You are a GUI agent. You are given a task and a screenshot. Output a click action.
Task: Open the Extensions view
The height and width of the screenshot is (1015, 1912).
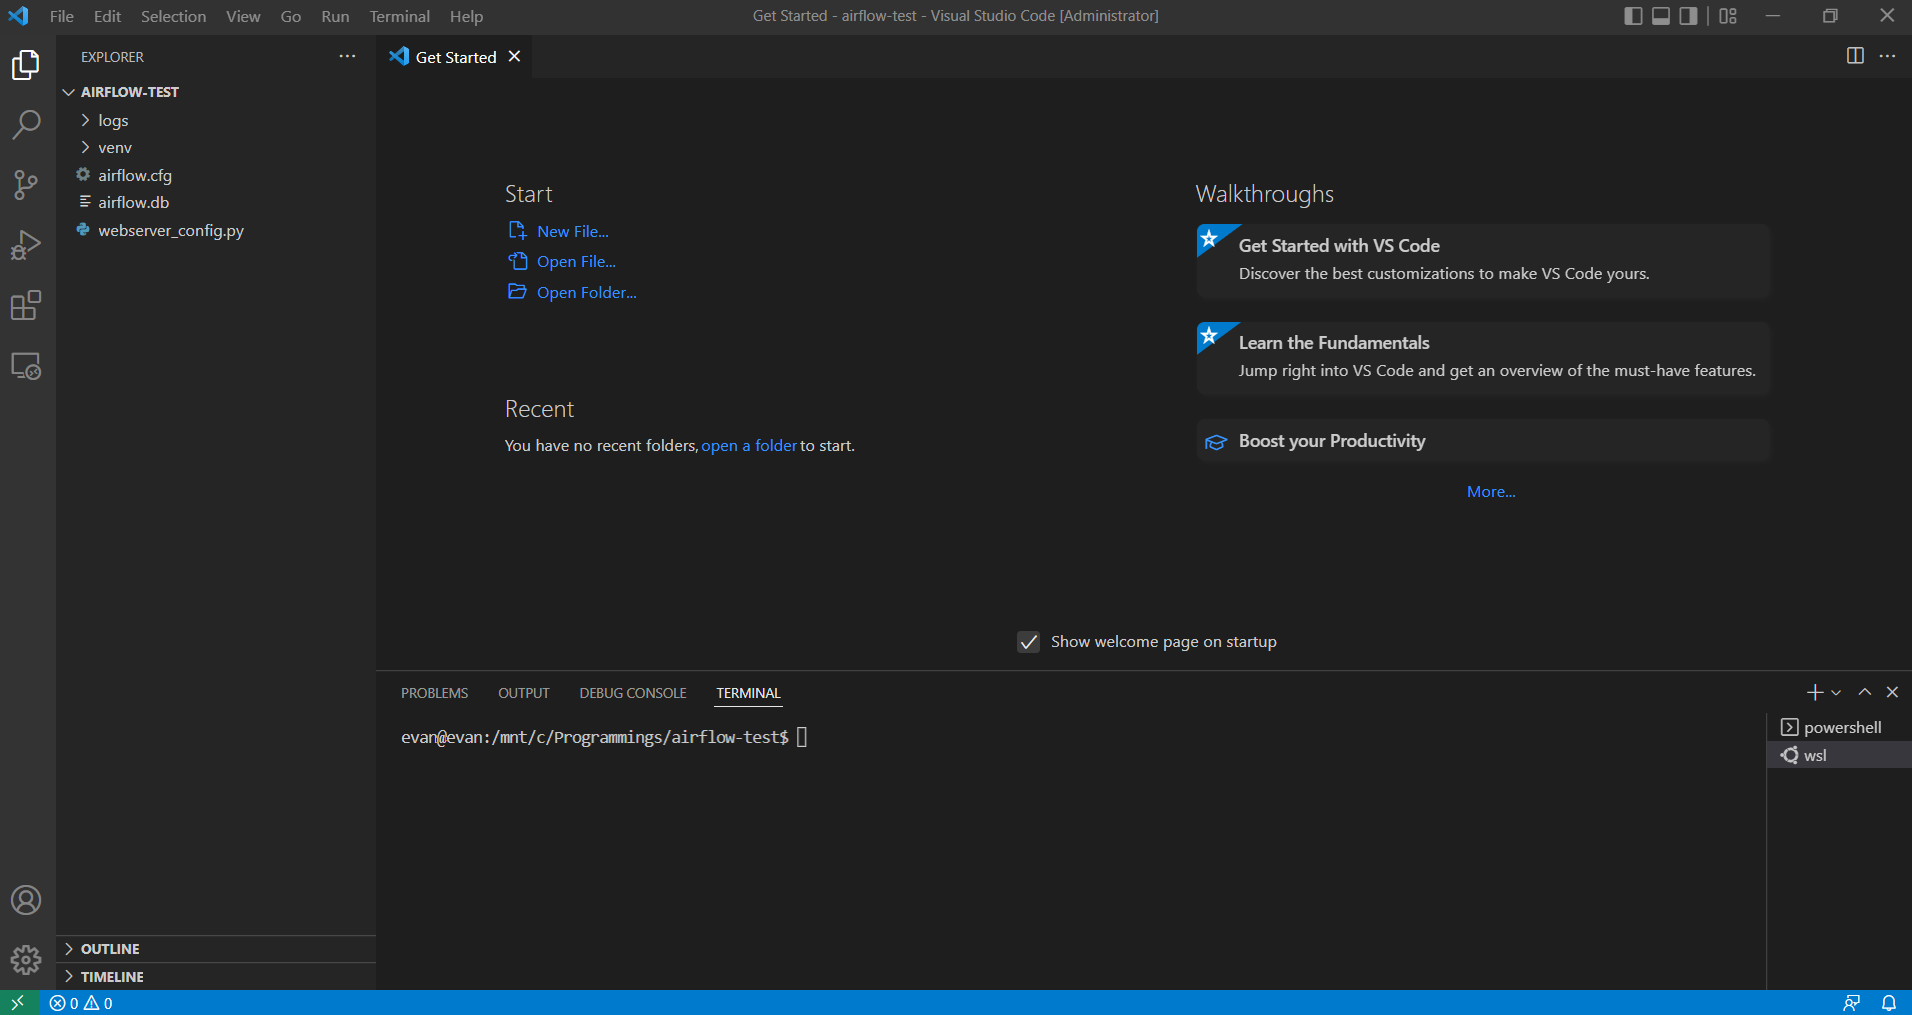click(x=26, y=306)
